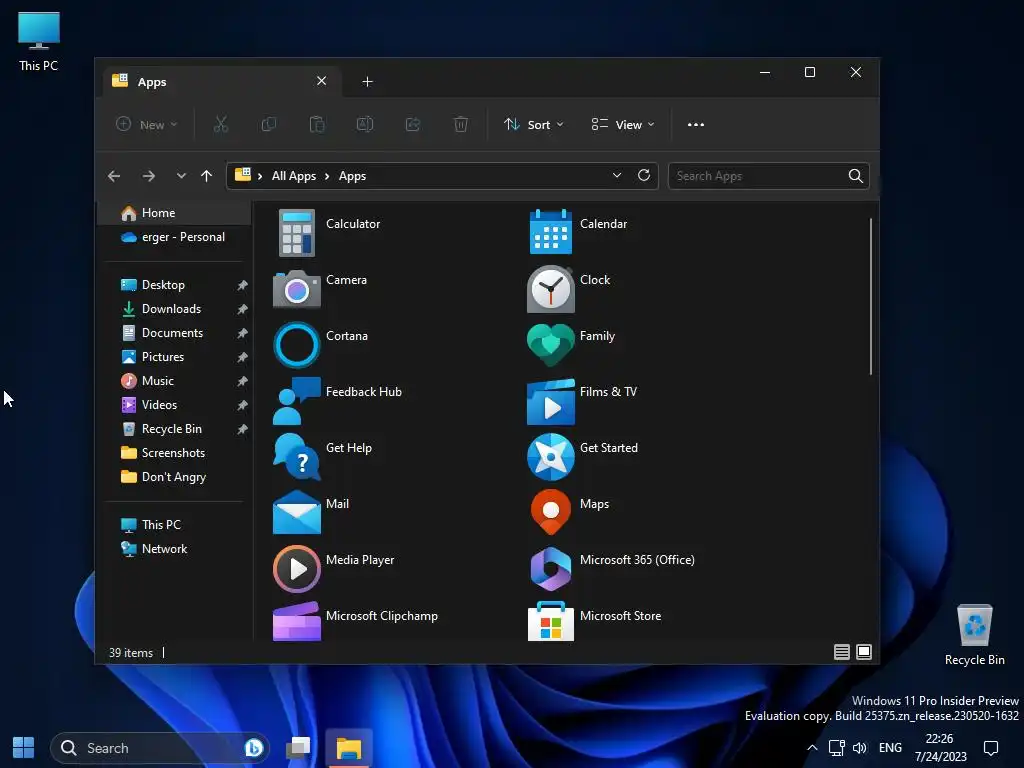Open the Calculator app icon
The width and height of the screenshot is (1024, 768).
click(x=296, y=232)
